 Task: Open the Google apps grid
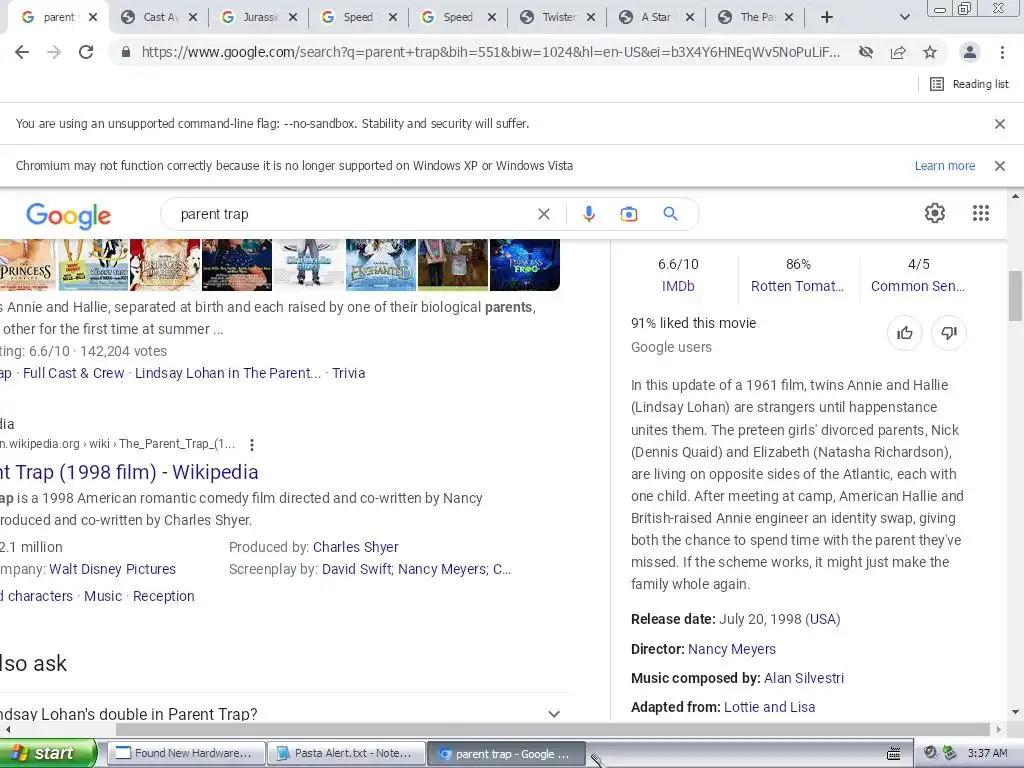[x=980, y=213]
